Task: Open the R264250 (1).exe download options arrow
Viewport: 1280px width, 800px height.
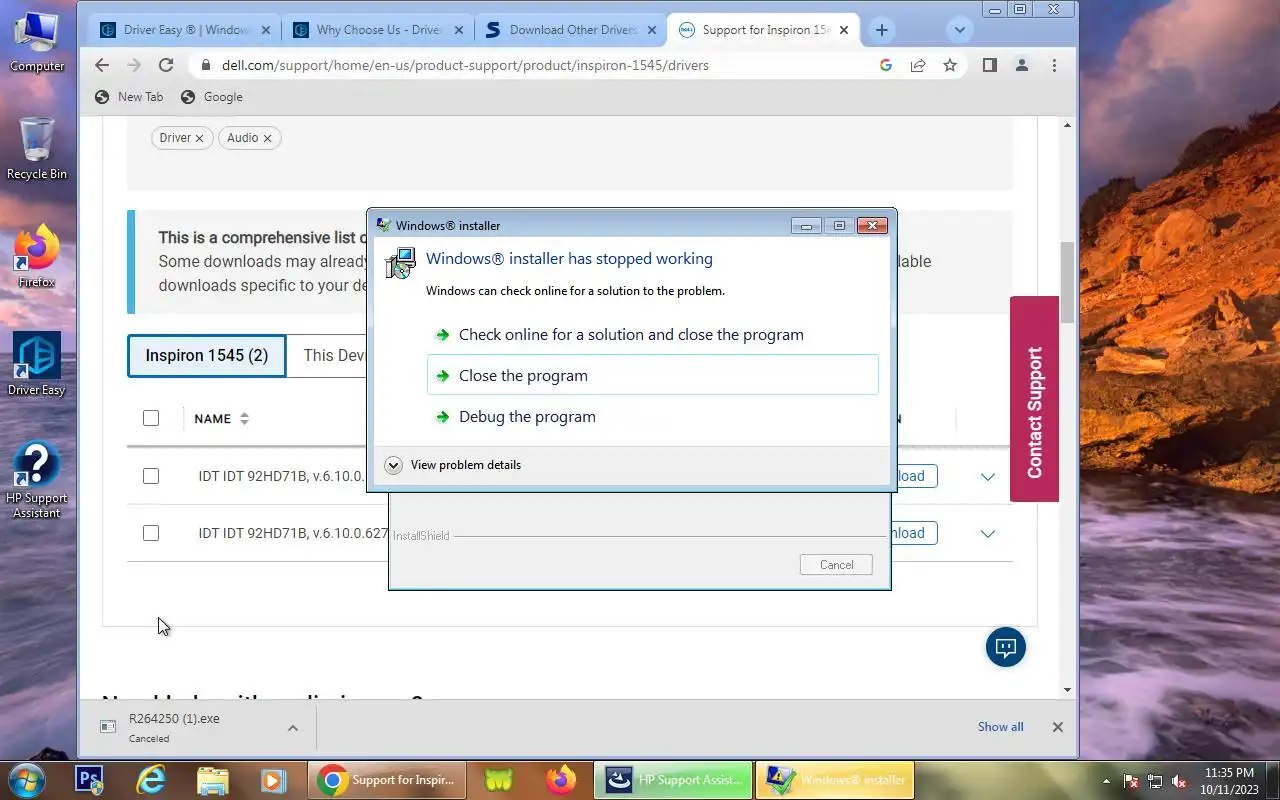Action: 293,727
